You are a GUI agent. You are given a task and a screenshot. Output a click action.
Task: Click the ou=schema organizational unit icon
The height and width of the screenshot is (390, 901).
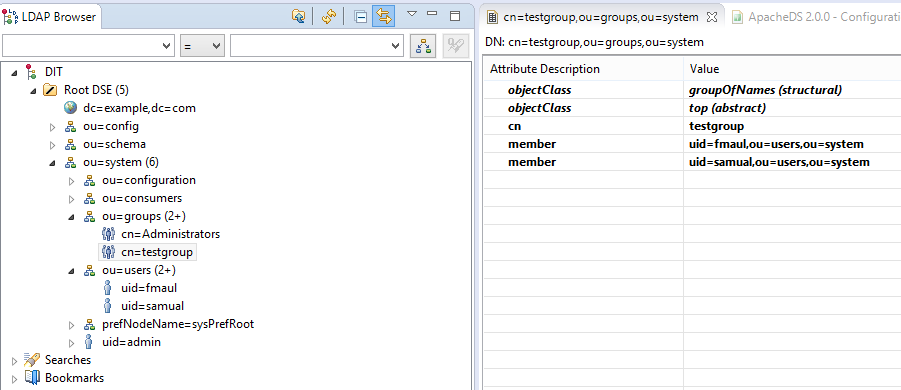(70, 144)
